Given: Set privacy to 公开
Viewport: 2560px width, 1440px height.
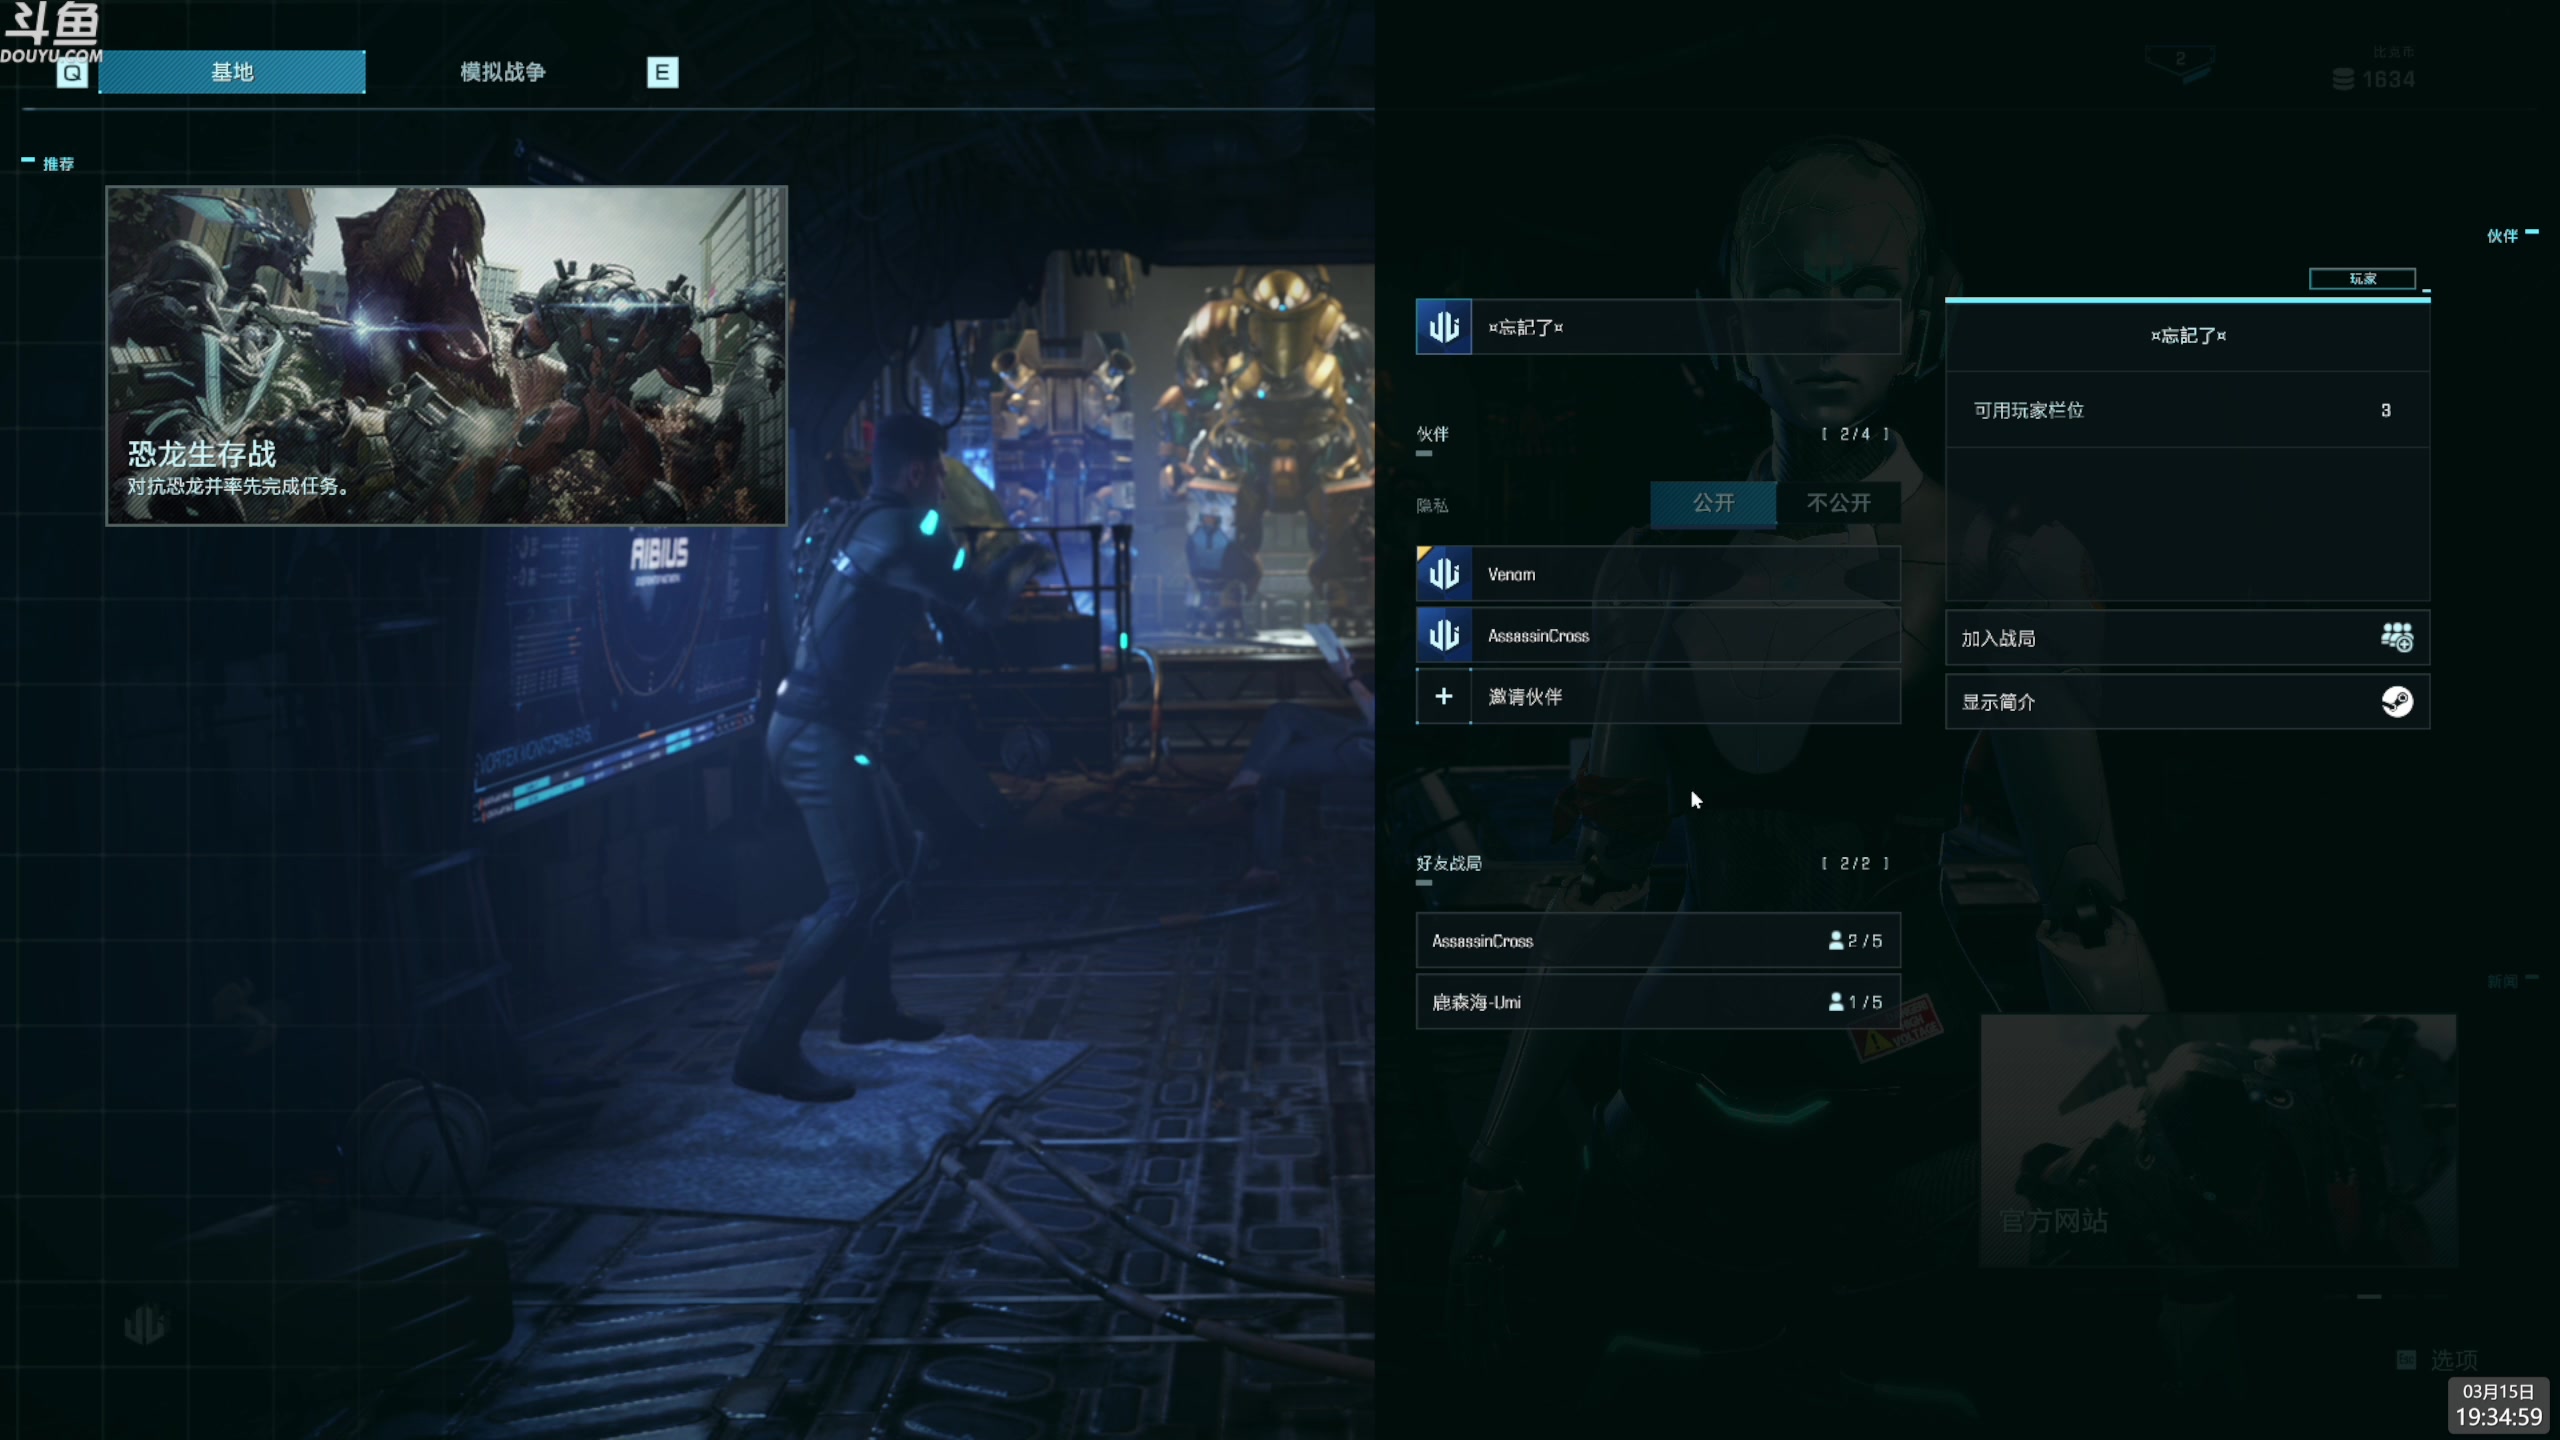Looking at the screenshot, I should [x=1713, y=503].
